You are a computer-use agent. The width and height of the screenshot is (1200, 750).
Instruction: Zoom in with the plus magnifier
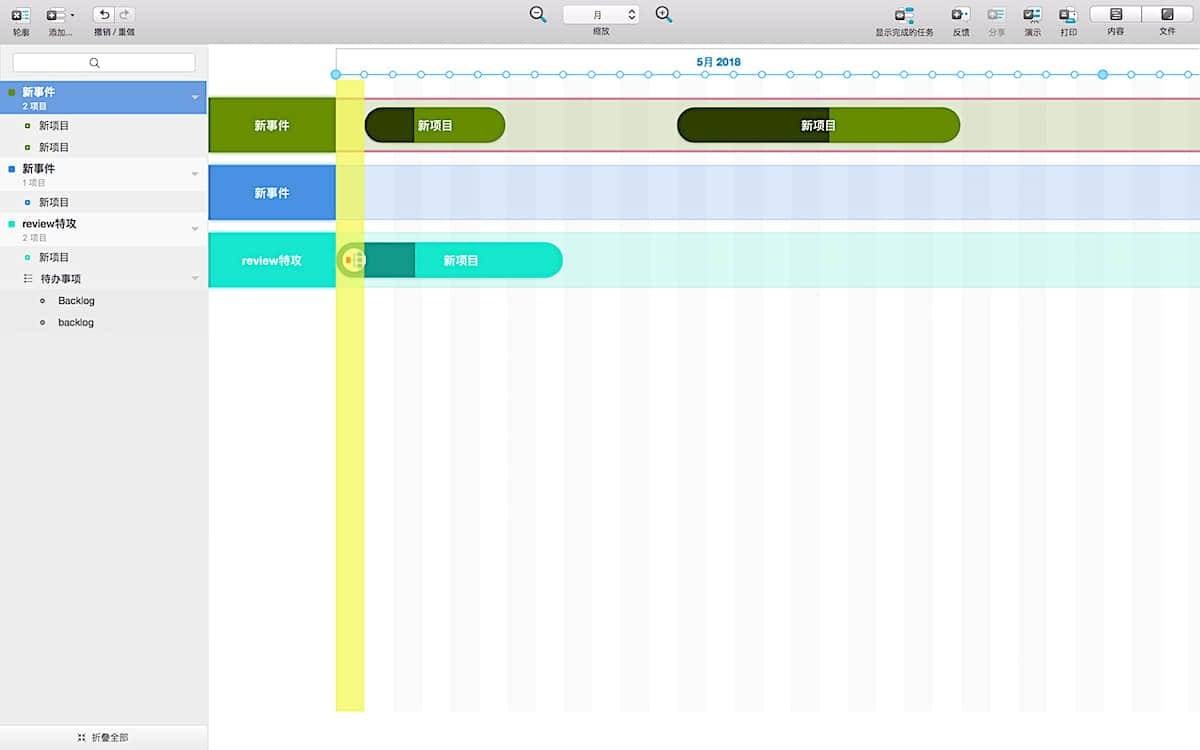pos(663,14)
